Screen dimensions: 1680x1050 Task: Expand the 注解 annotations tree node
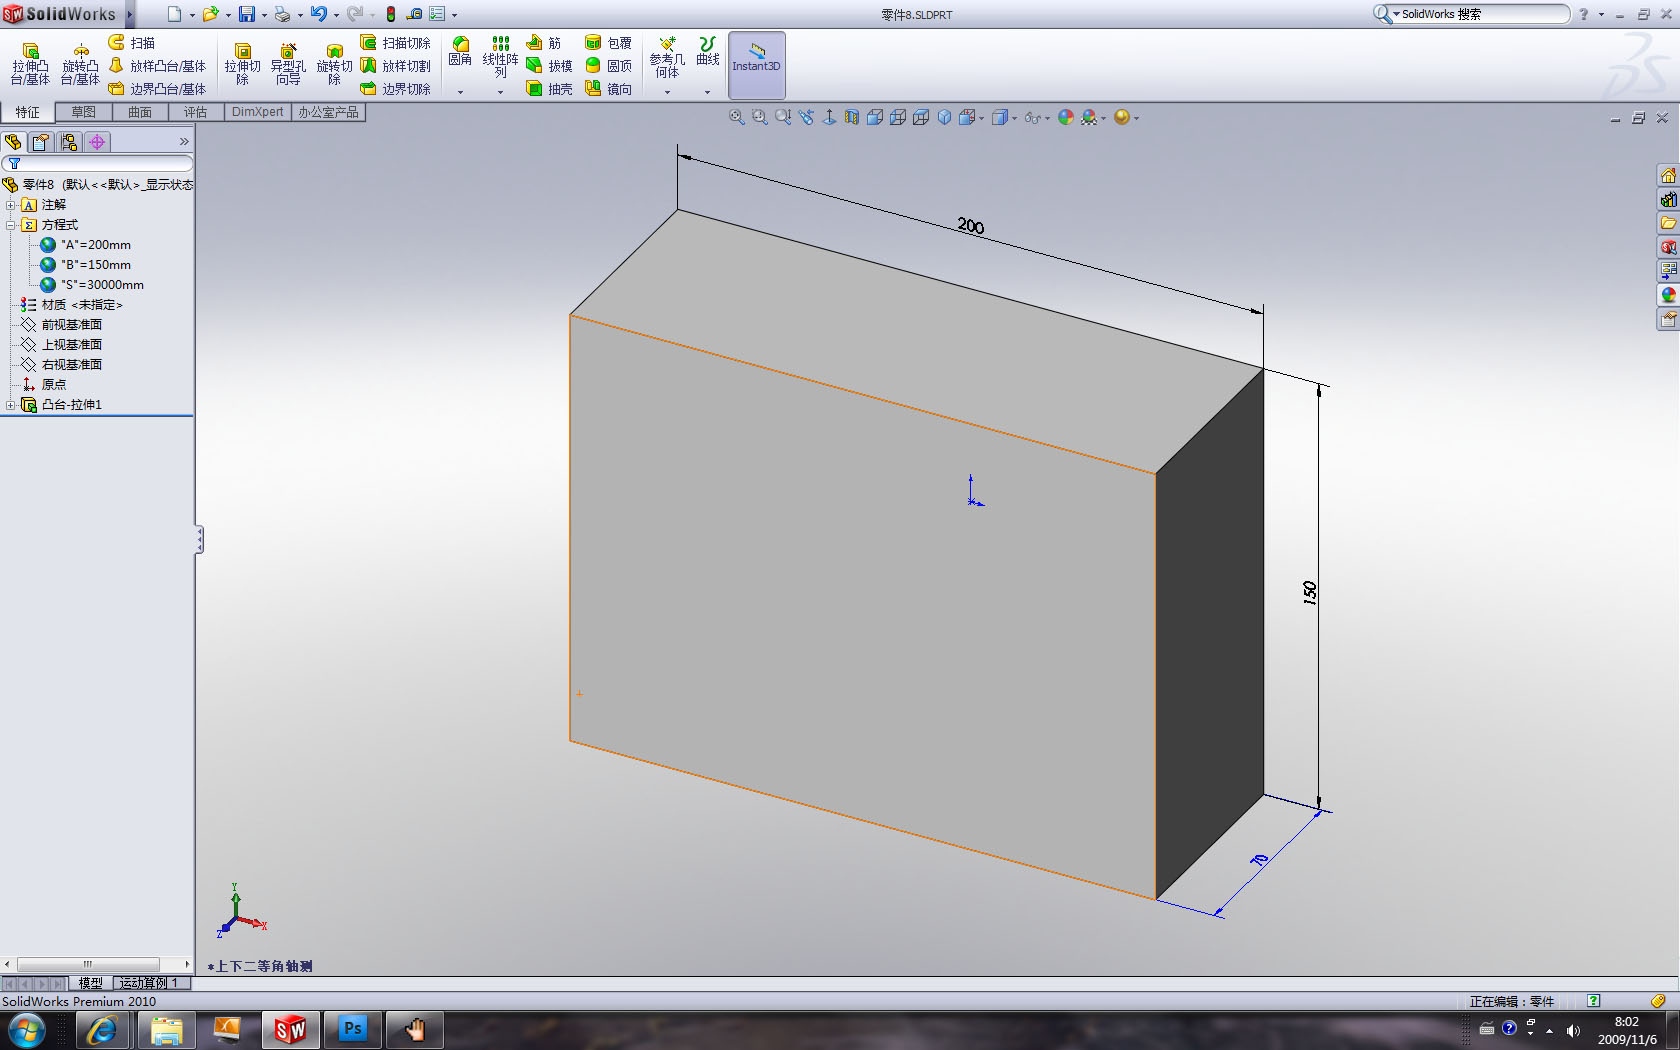coord(11,205)
